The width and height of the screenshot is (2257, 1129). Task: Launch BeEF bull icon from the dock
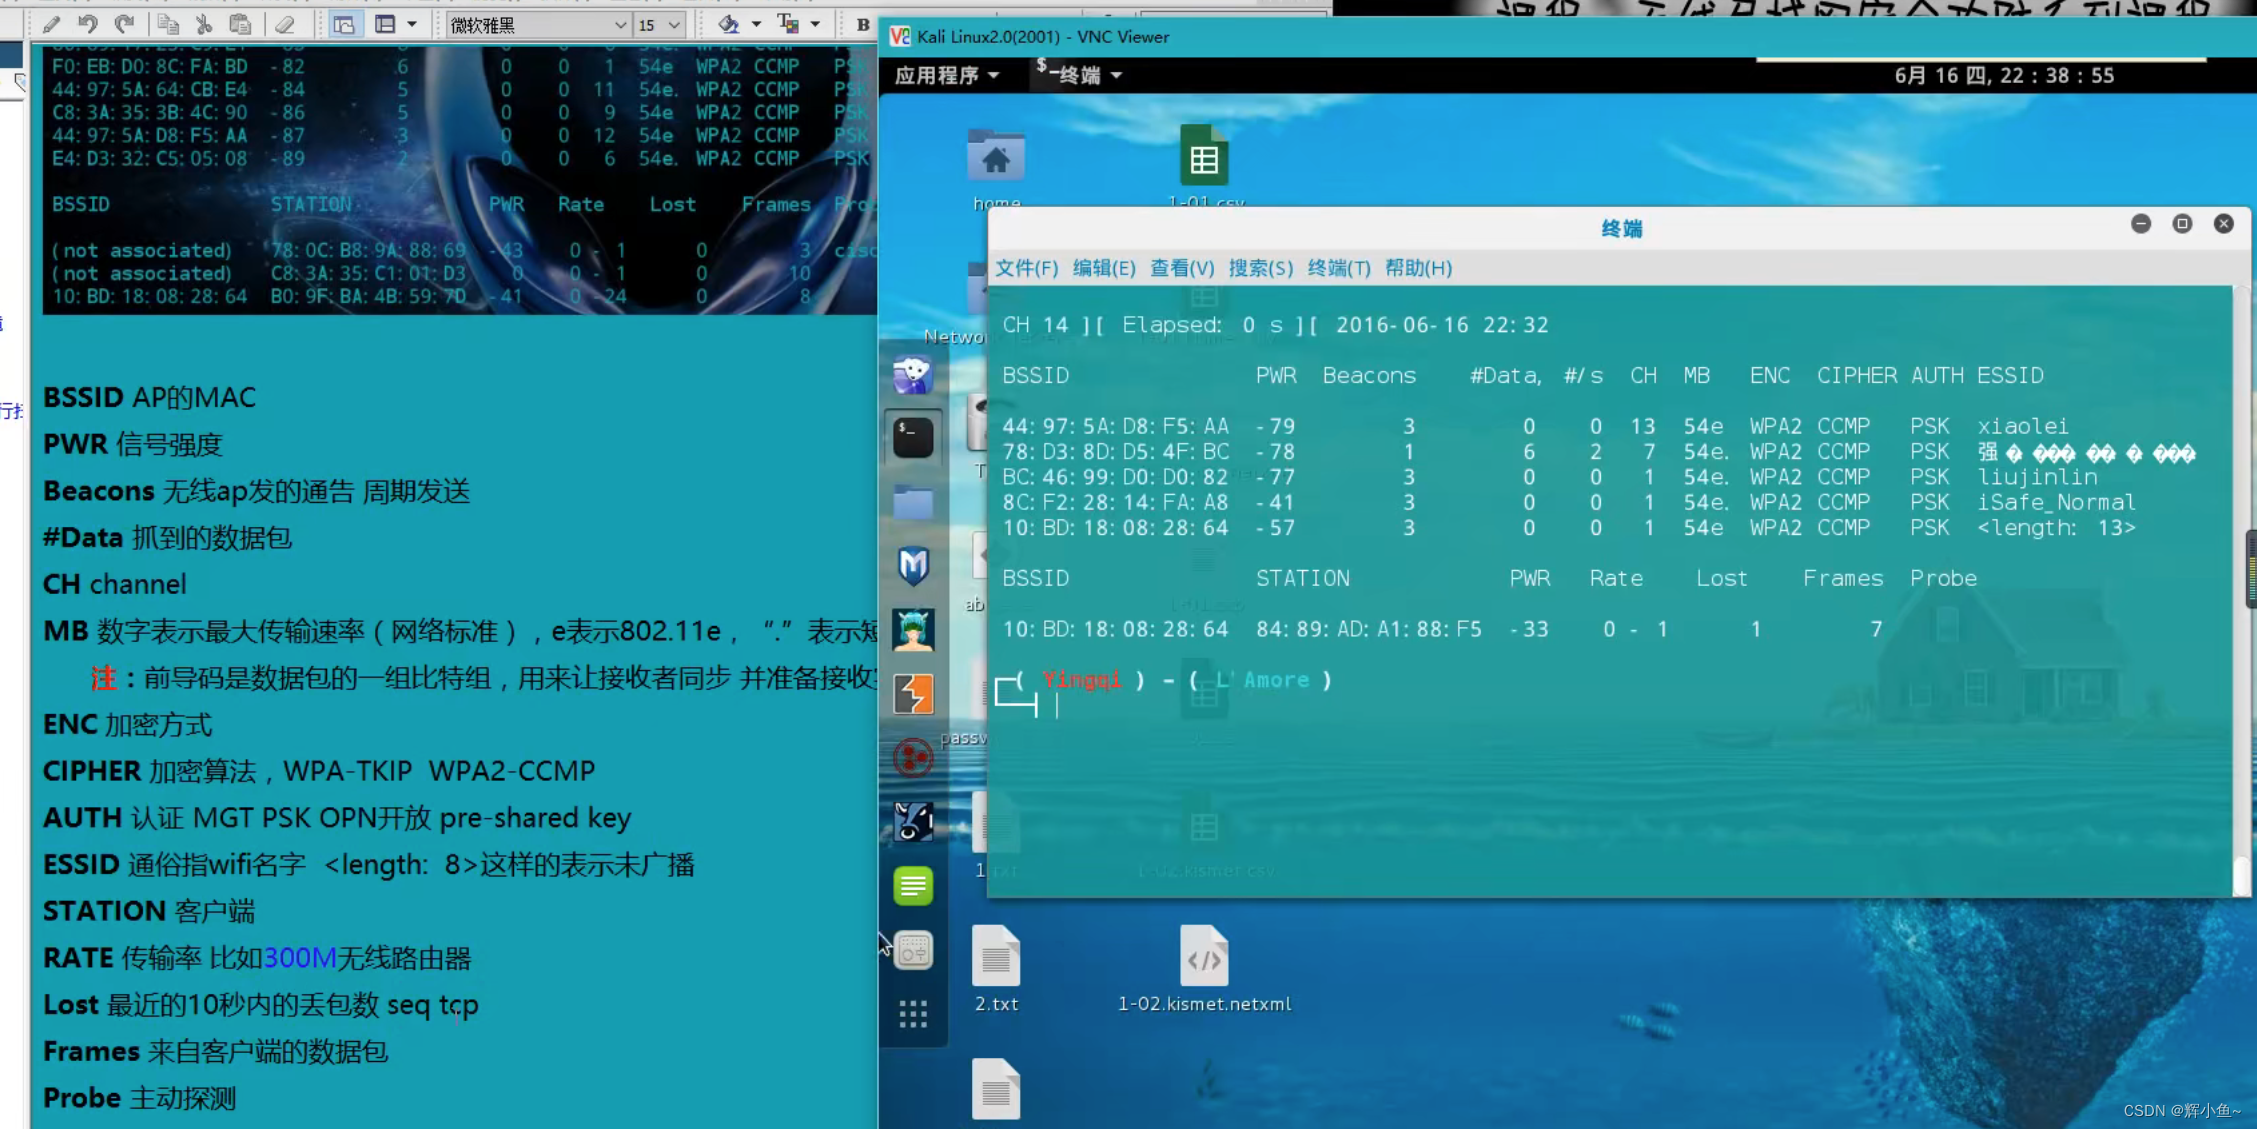pos(913,822)
